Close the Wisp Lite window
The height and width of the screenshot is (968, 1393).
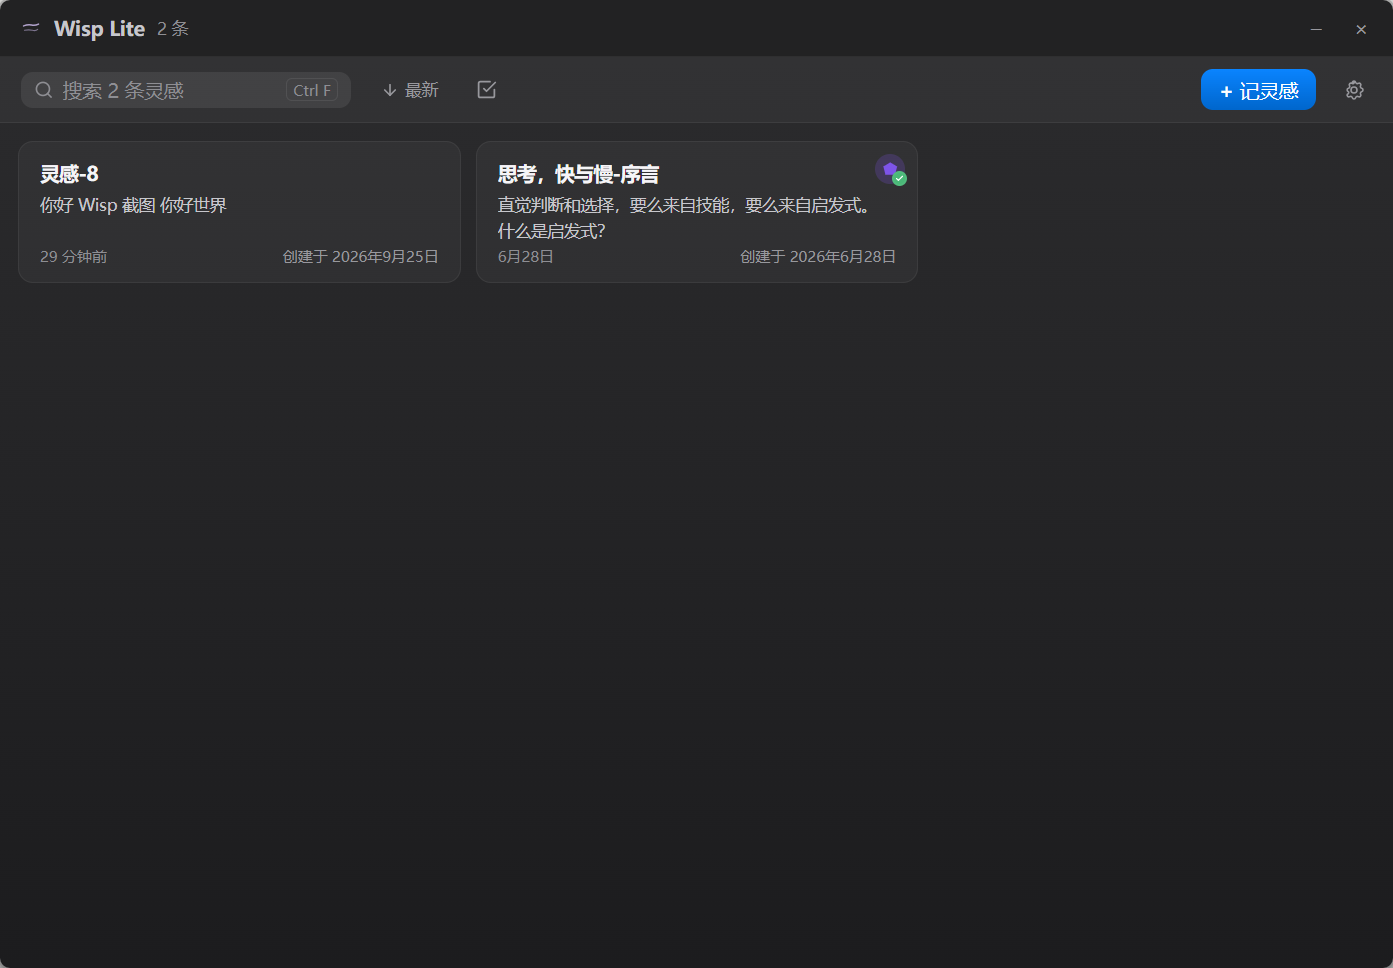1361,29
